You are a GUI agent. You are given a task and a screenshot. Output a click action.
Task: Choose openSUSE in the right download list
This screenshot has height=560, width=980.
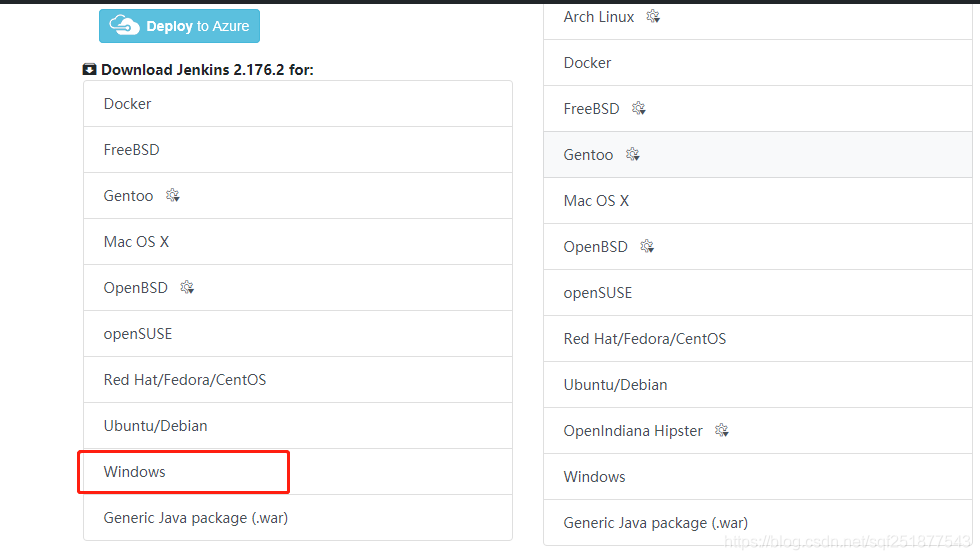pos(758,292)
